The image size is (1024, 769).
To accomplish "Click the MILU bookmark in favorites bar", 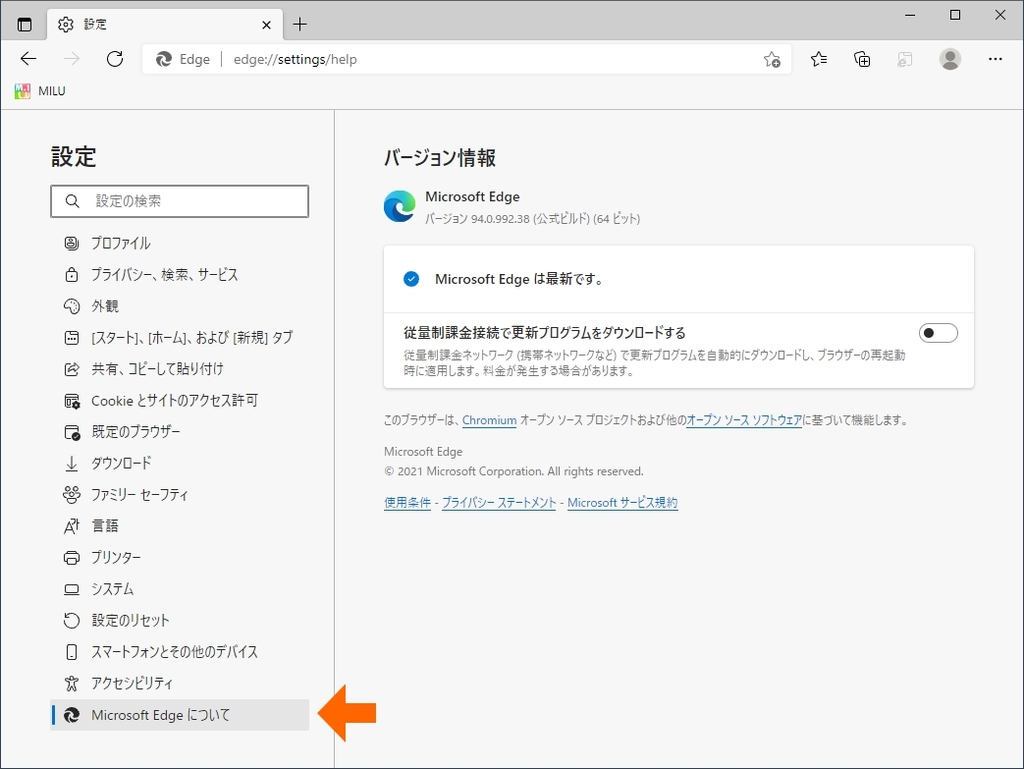I will (x=40, y=91).
